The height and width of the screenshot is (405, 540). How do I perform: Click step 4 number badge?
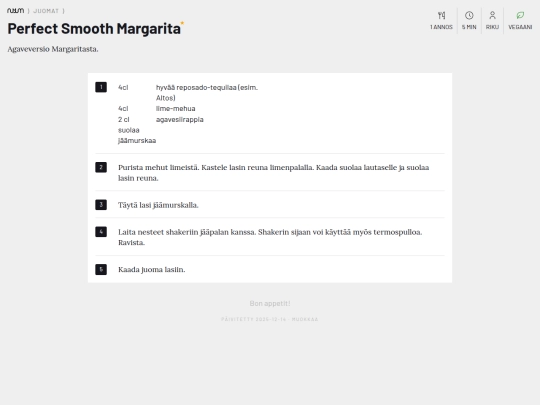point(101,232)
